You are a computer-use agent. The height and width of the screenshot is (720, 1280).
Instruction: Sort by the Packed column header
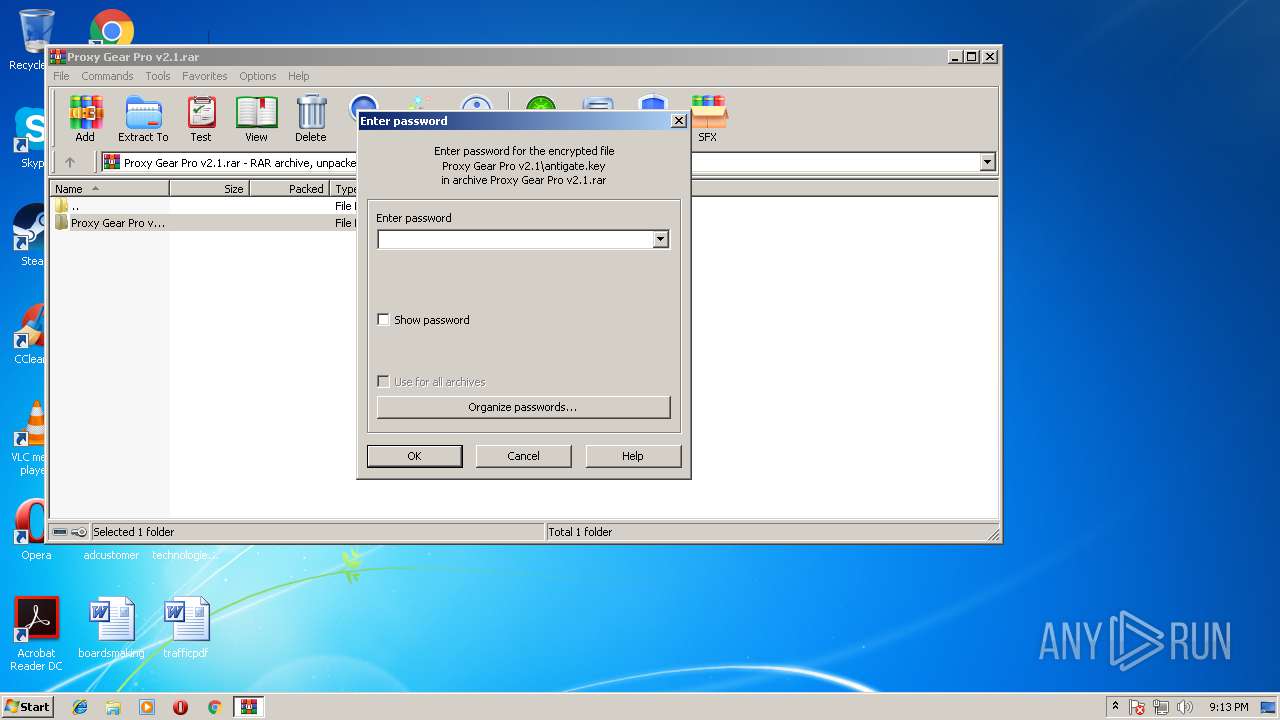click(x=289, y=188)
